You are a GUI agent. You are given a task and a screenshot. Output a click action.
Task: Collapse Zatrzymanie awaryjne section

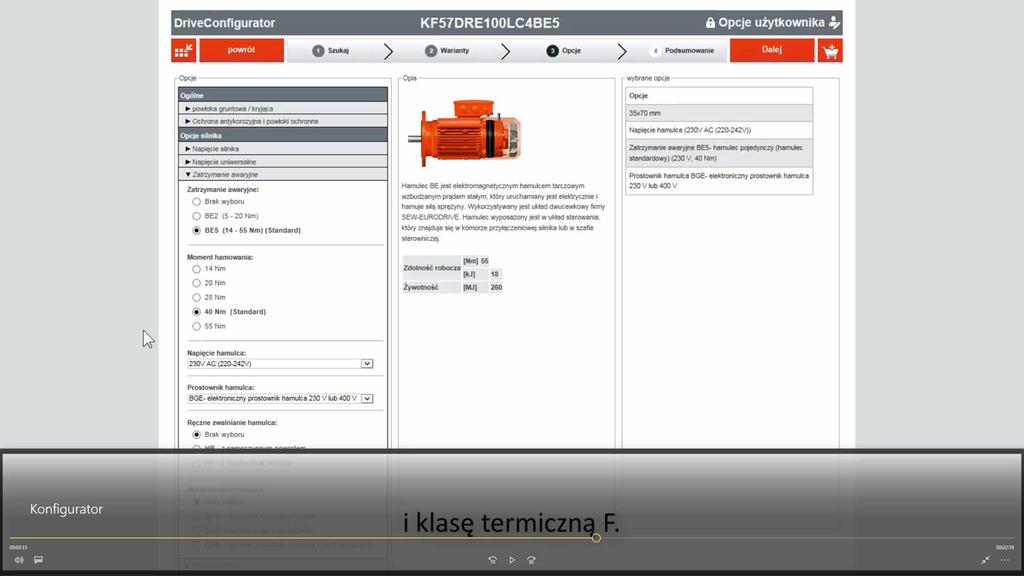[283, 175]
